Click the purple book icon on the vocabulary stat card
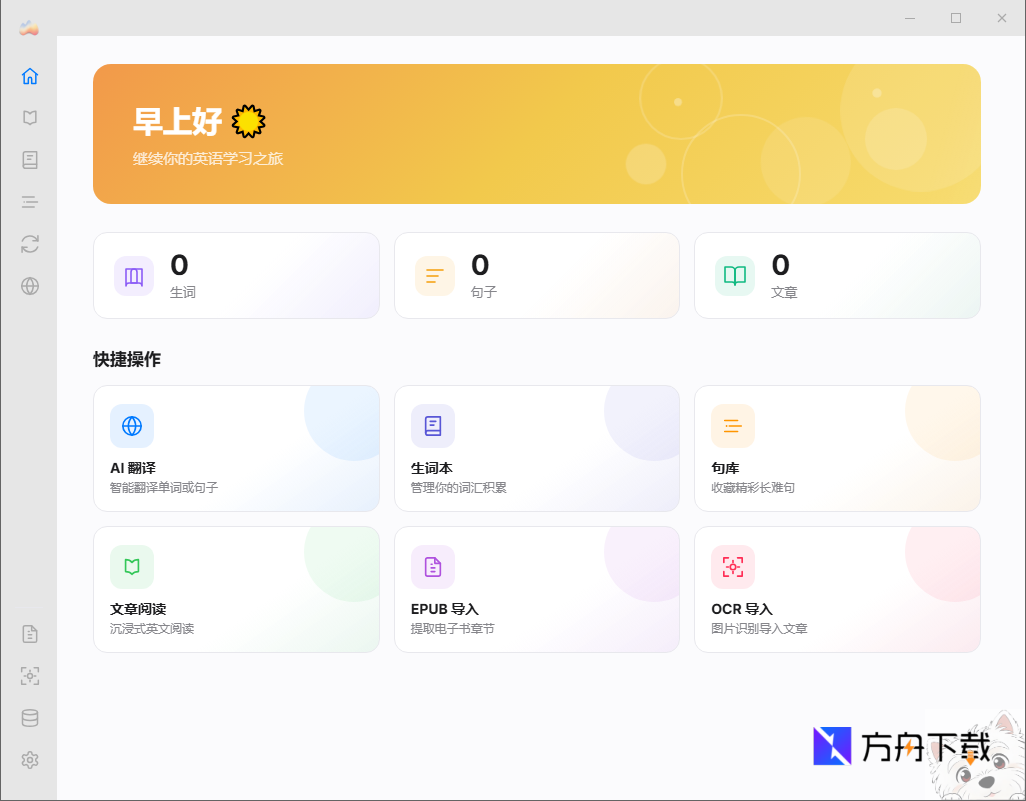Screen dimensions: 1026x801 coord(133,275)
